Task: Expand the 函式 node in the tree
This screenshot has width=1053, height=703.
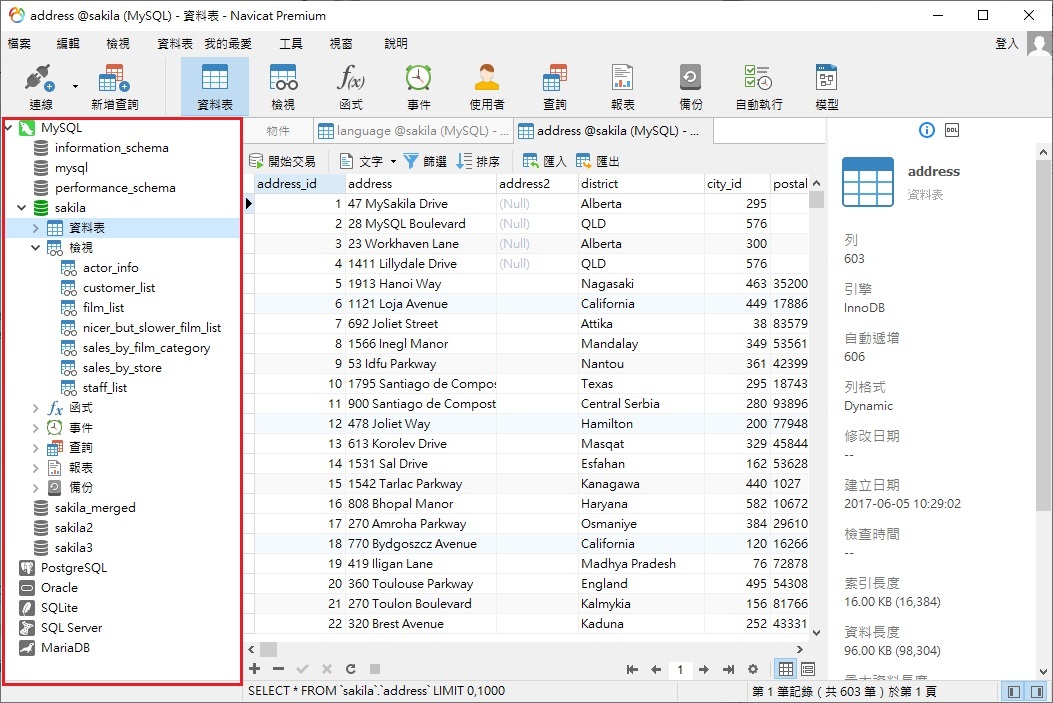Action: [x=36, y=408]
